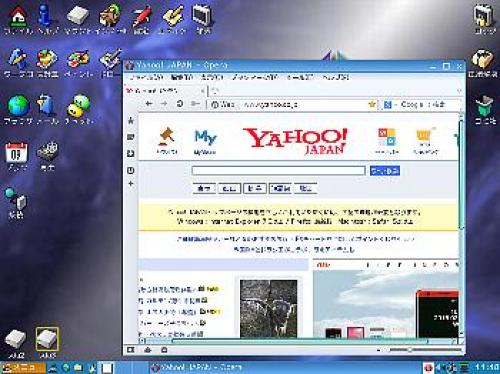500x374 pixels.
Task: Launch the globe browser desktop icon
Action: click(x=18, y=105)
